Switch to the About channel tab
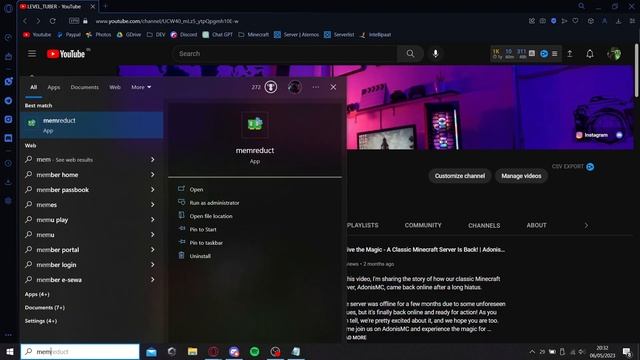The width and height of the screenshot is (640, 360). (536, 225)
